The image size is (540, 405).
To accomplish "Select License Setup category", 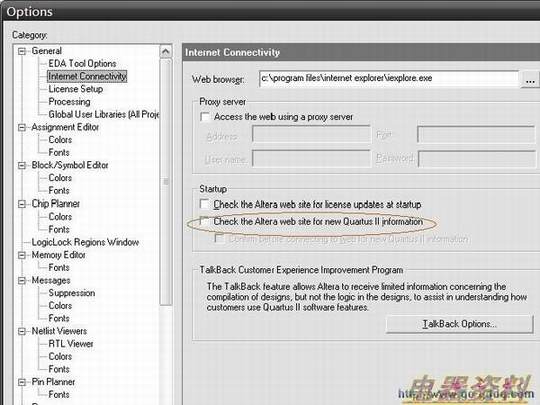I will point(75,89).
